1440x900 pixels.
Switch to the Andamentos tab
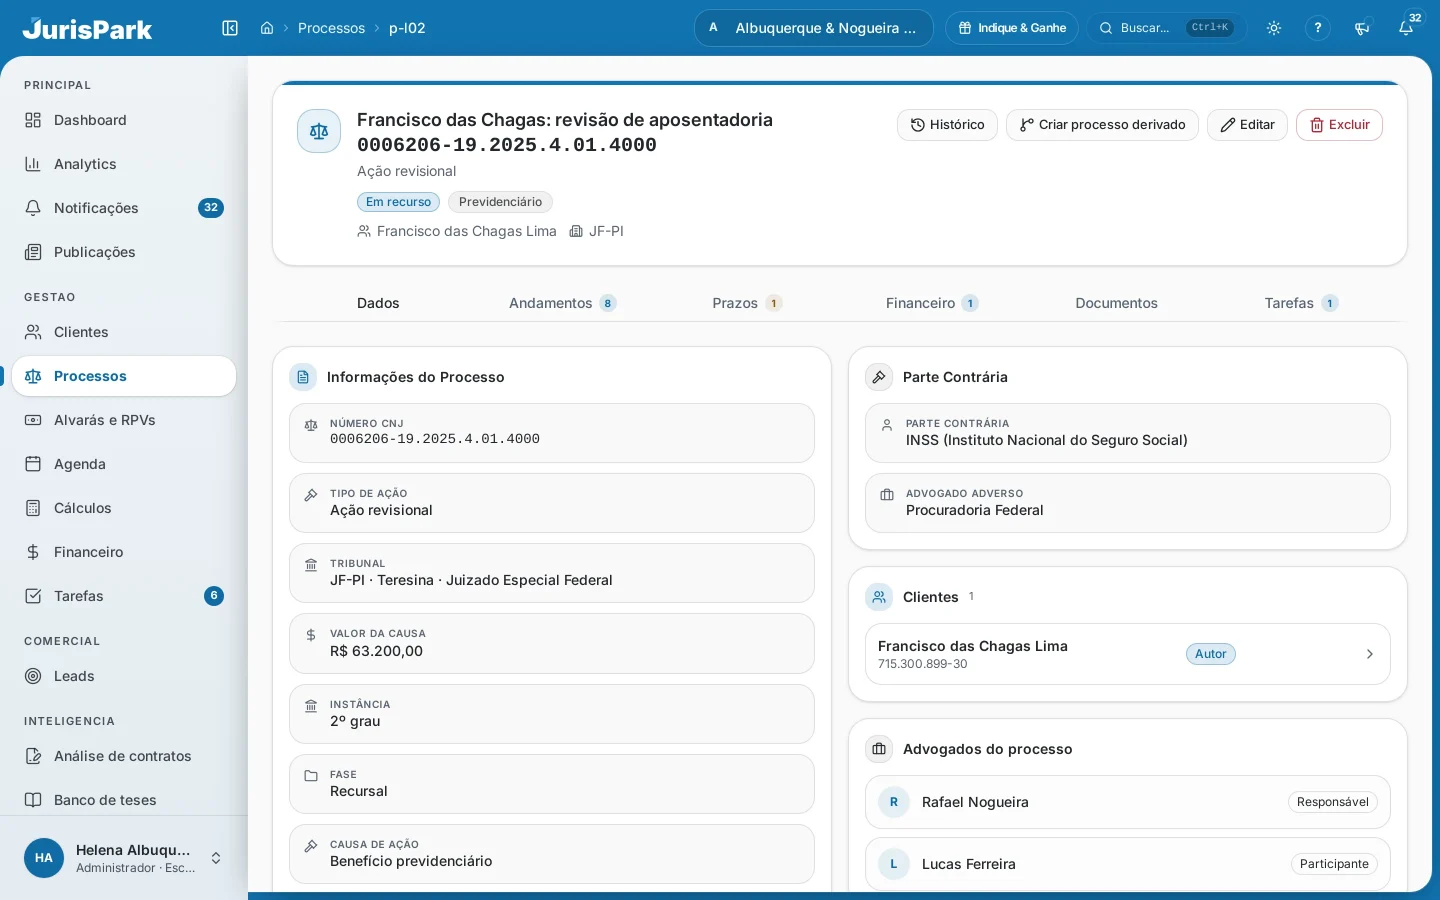[562, 303]
